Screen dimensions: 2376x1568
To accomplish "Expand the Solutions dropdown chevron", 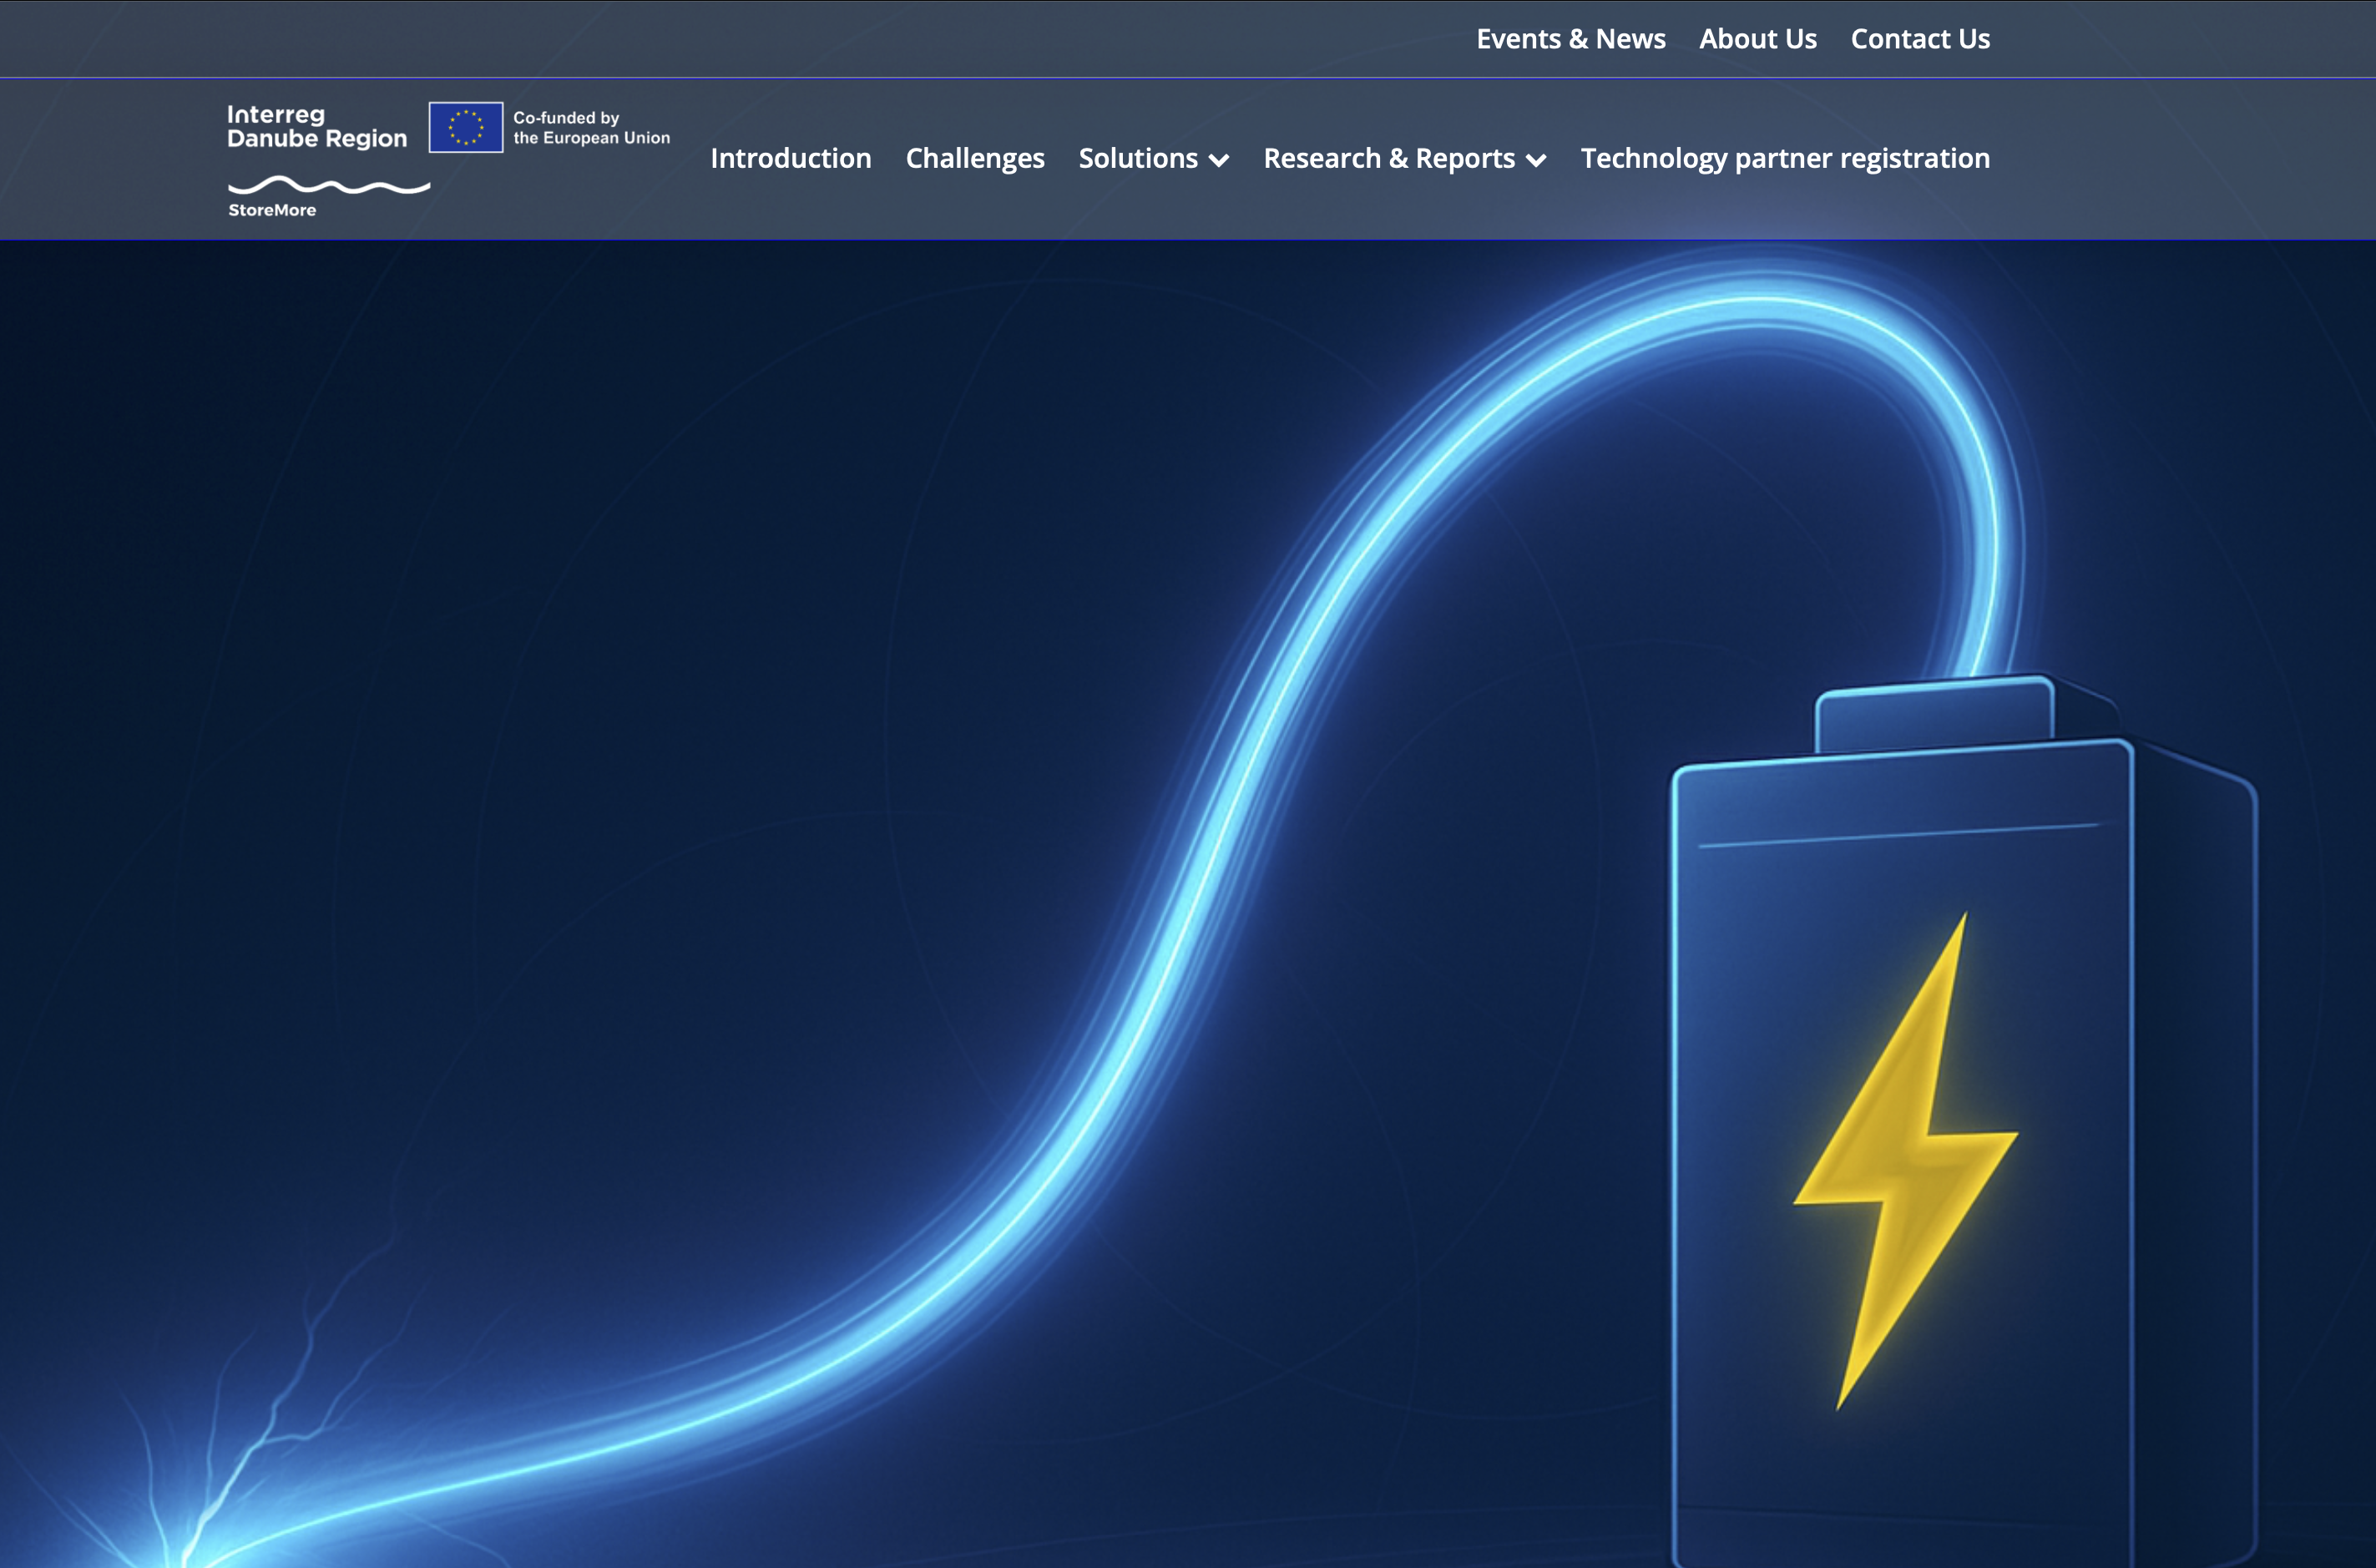I will pyautogui.click(x=1218, y=160).
